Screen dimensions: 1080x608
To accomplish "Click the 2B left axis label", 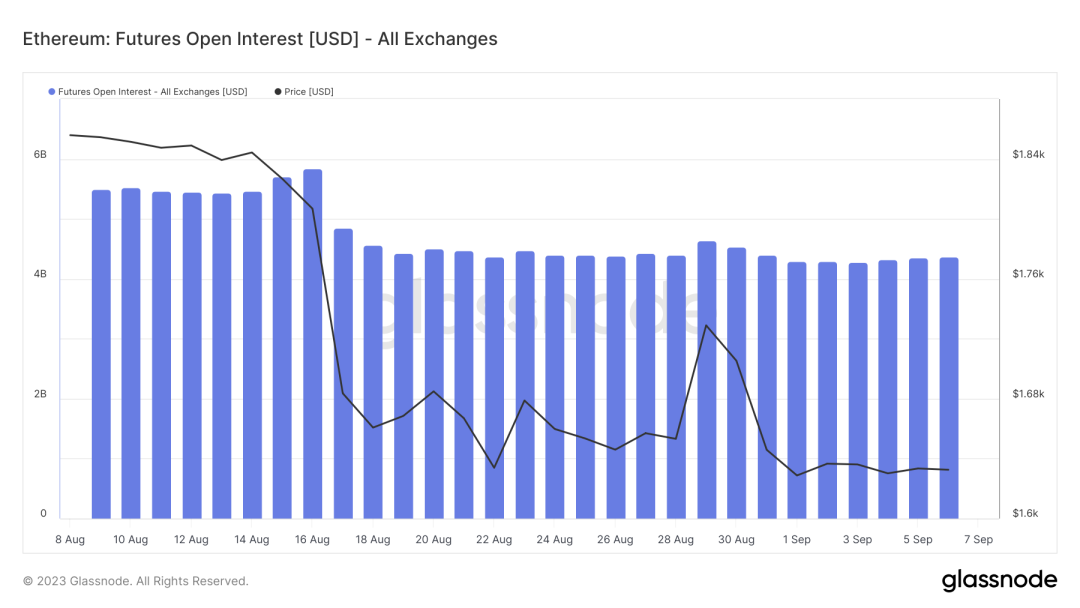I will pos(40,395).
